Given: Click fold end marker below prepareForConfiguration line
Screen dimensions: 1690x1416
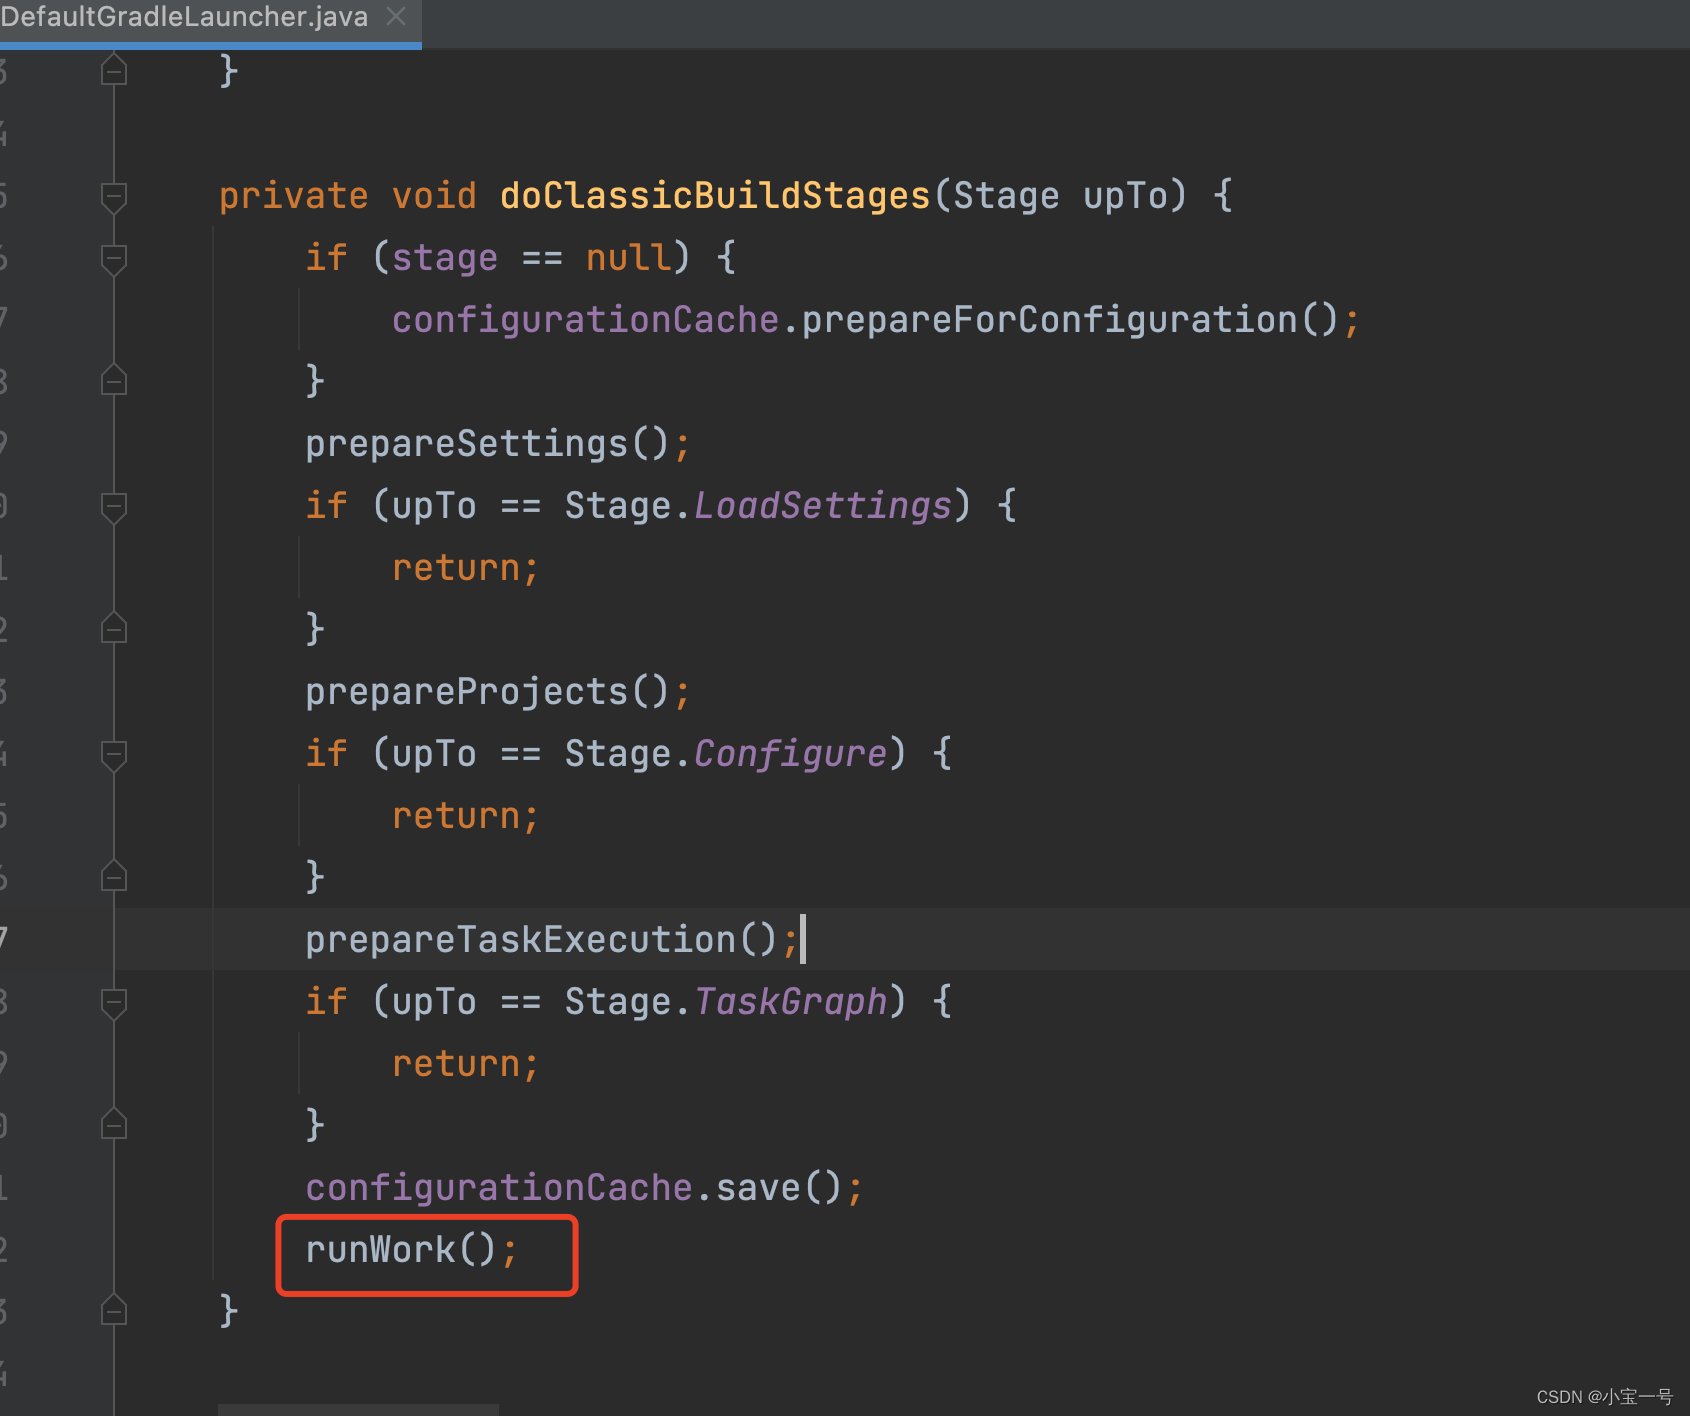Looking at the screenshot, I should coord(114,380).
